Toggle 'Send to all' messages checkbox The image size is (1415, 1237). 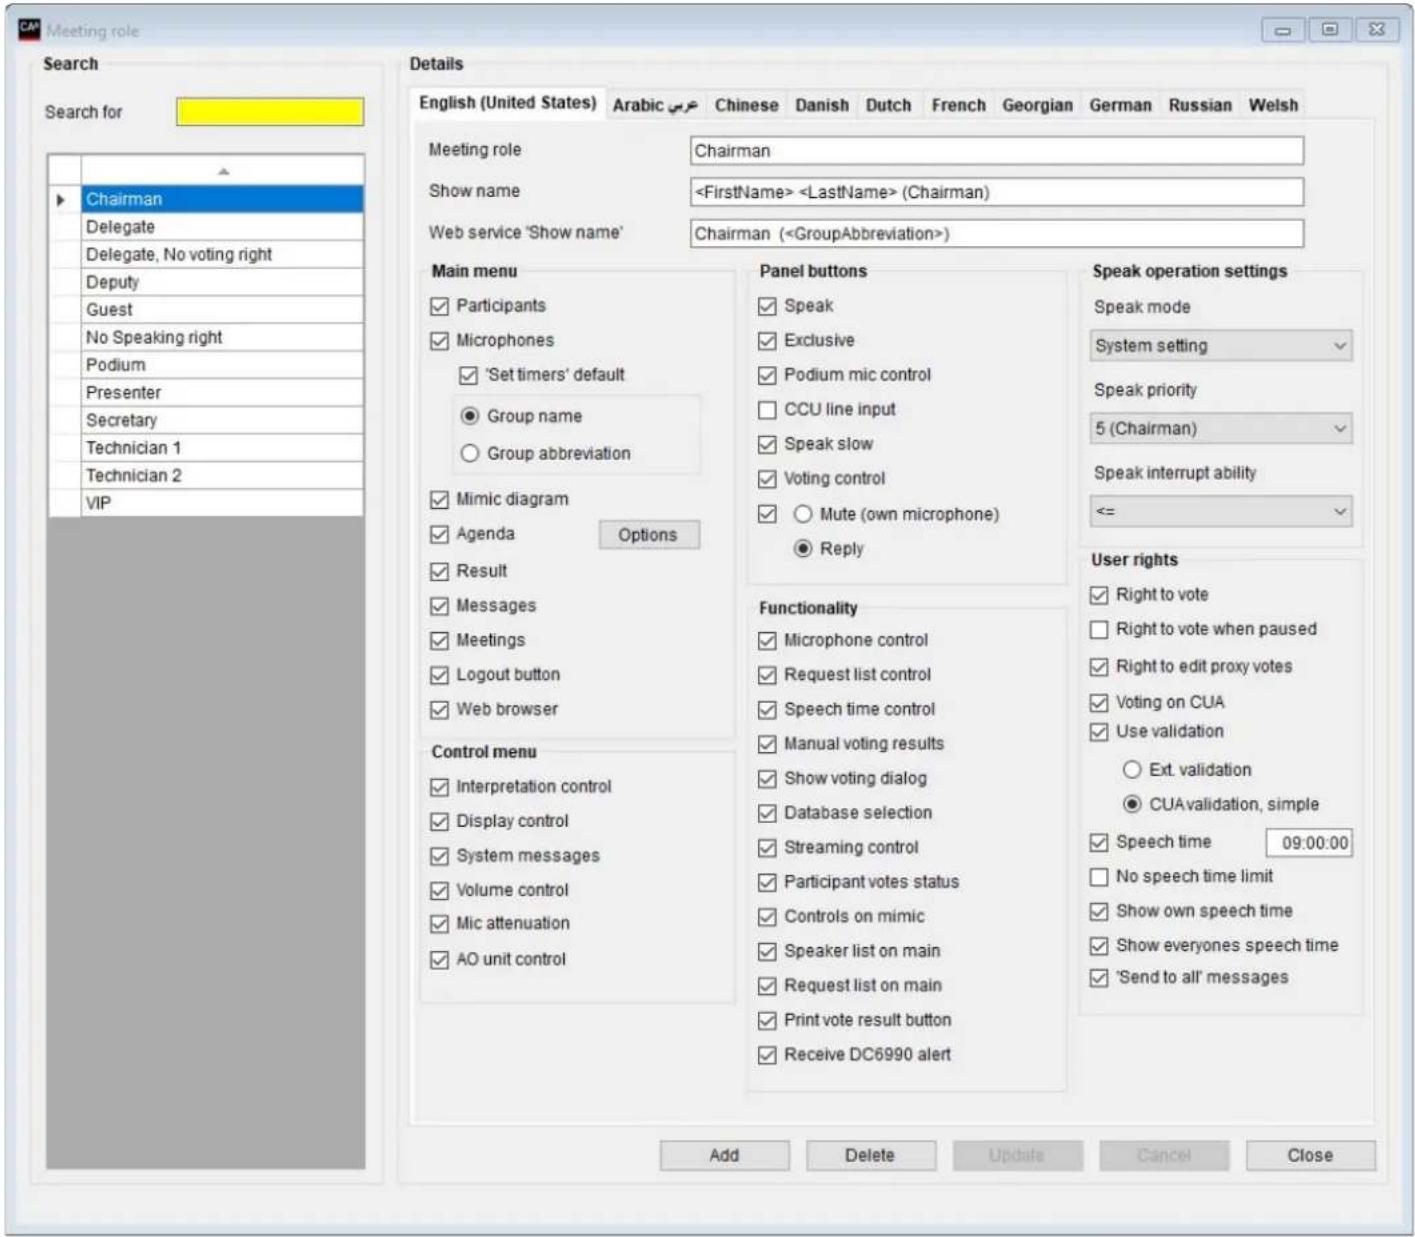pos(1099,978)
